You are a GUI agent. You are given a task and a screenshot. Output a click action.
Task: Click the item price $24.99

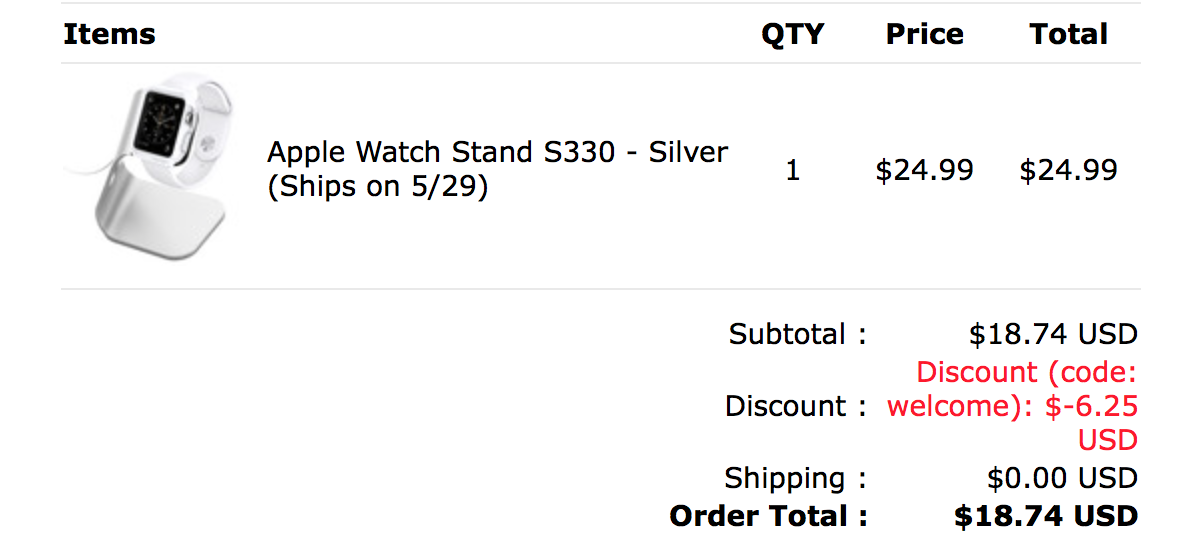pos(924,170)
